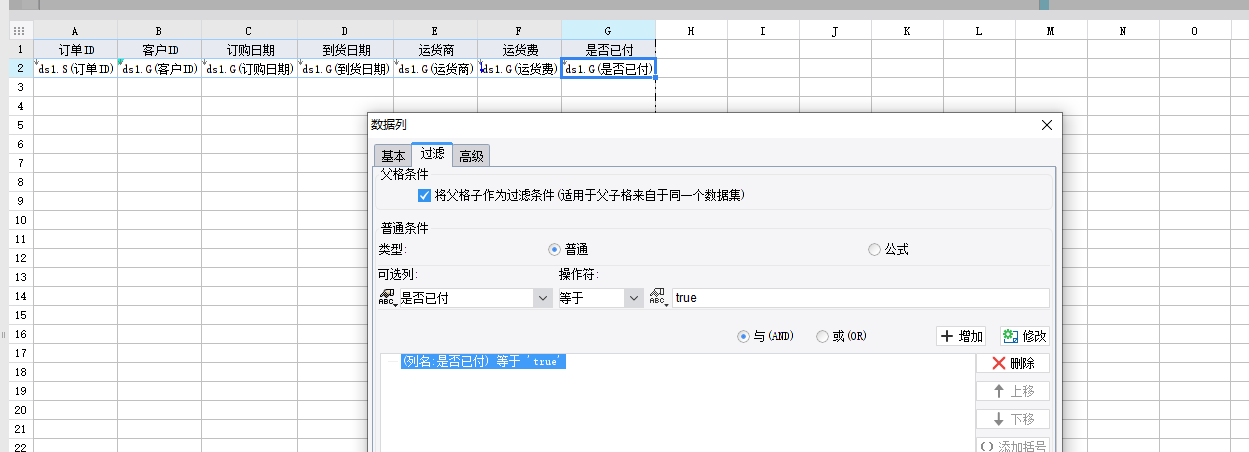1249x452 pixels.
Task: Click cell 客户ID in row 1
Action: (x=160, y=50)
